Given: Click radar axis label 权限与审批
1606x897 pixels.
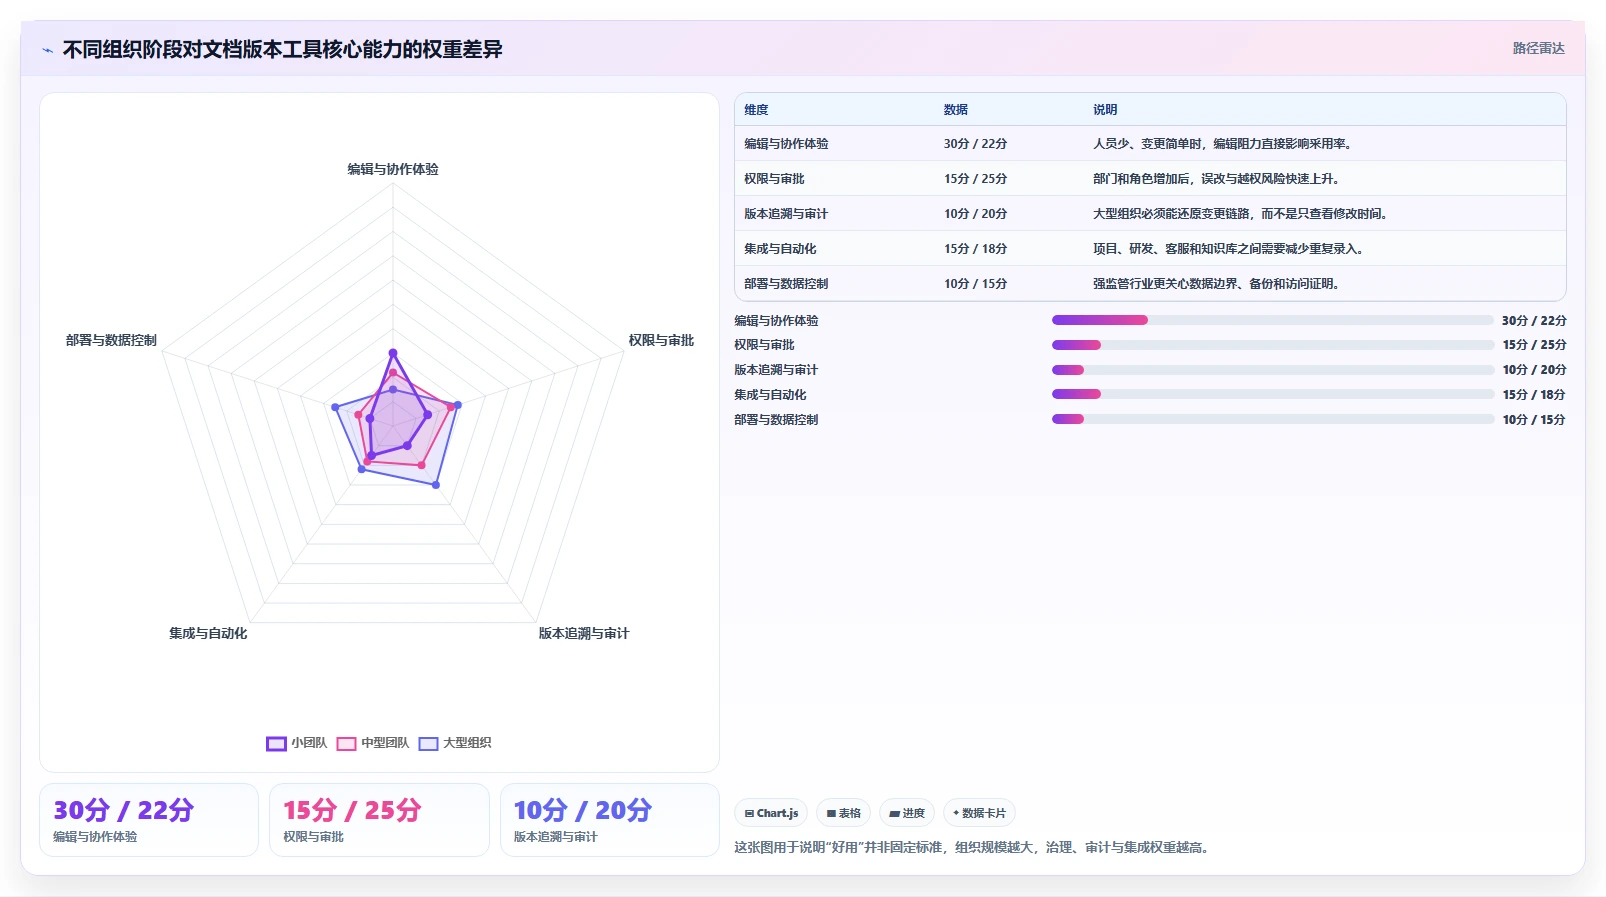Looking at the screenshot, I should [x=661, y=340].
